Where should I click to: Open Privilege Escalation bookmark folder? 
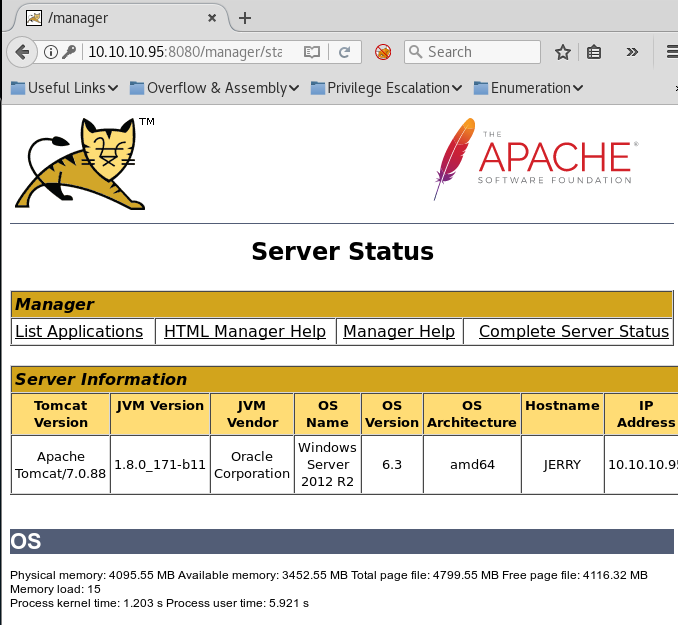pyautogui.click(x=386, y=88)
